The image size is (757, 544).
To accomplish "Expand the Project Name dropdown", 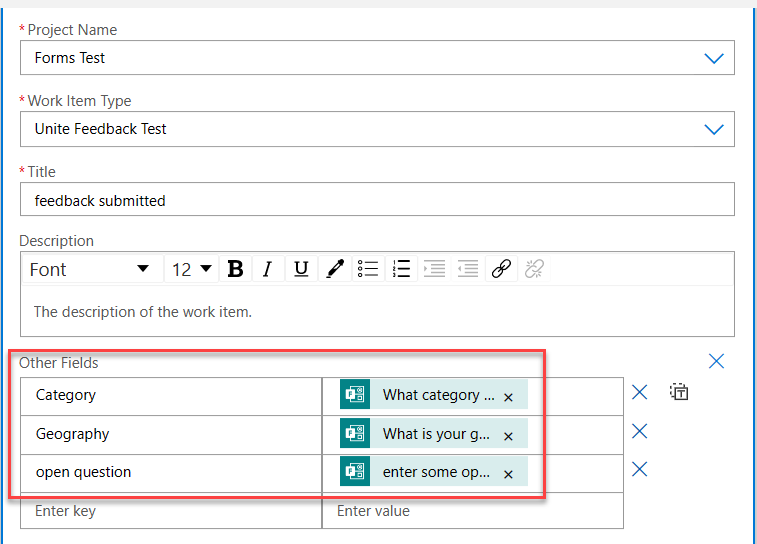I will tap(713, 59).
